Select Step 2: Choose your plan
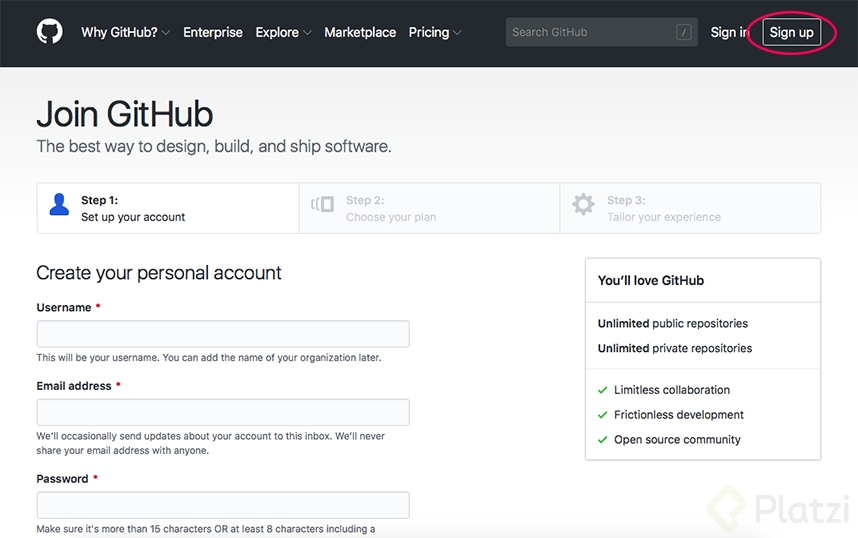Image resolution: width=858 pixels, height=538 pixels. [429, 208]
